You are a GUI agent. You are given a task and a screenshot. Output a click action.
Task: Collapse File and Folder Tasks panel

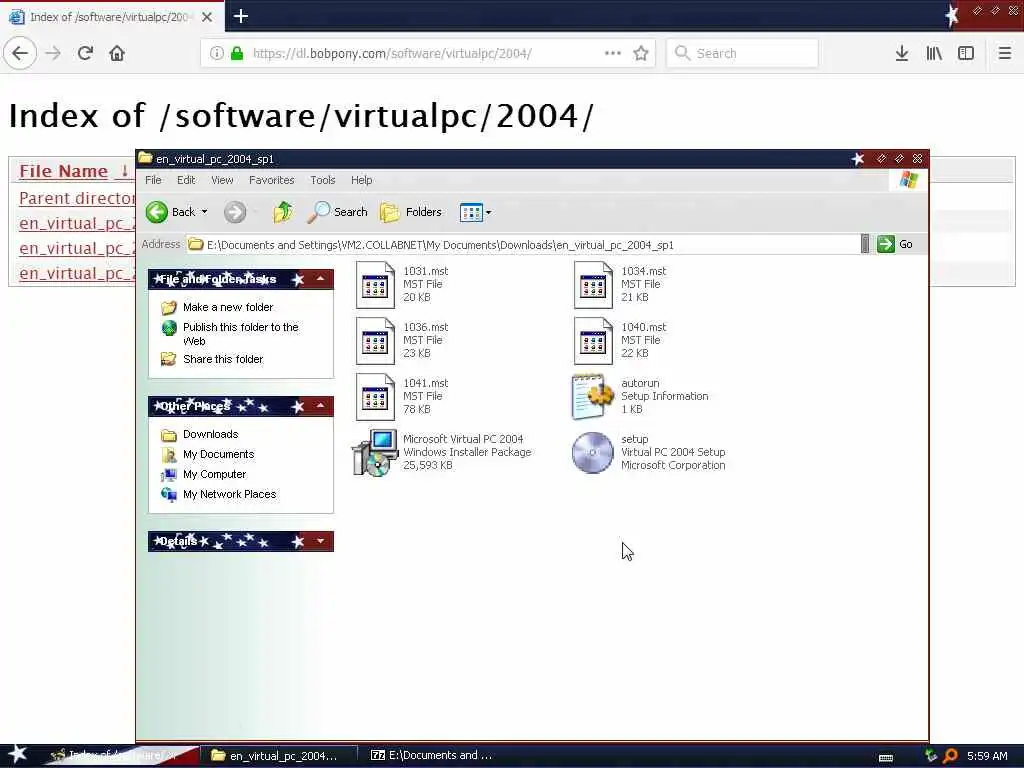320,280
